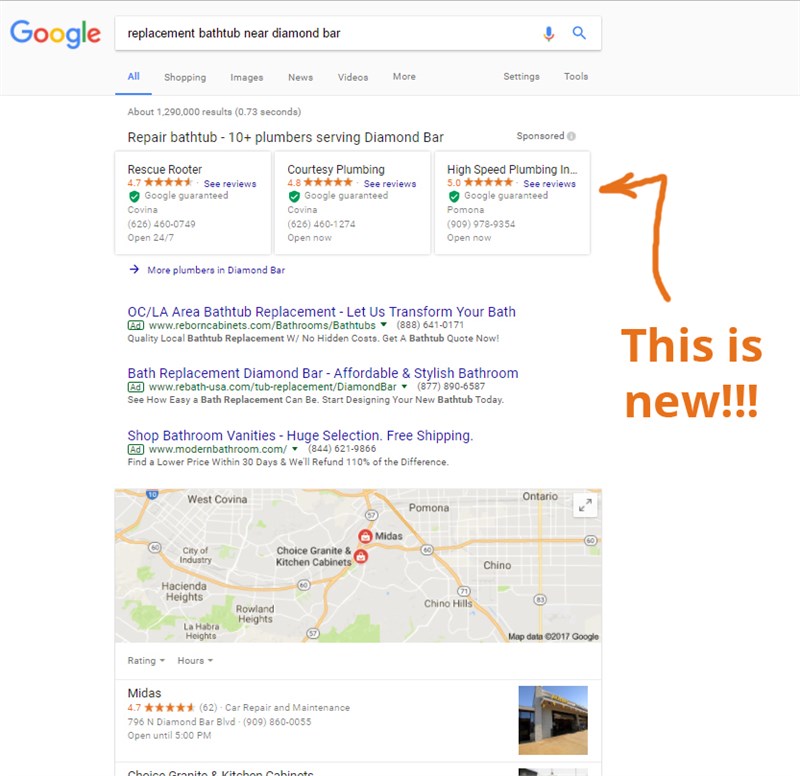Viewport: 800px width, 776px height.
Task: Click into the search query field
Action: click(327, 33)
